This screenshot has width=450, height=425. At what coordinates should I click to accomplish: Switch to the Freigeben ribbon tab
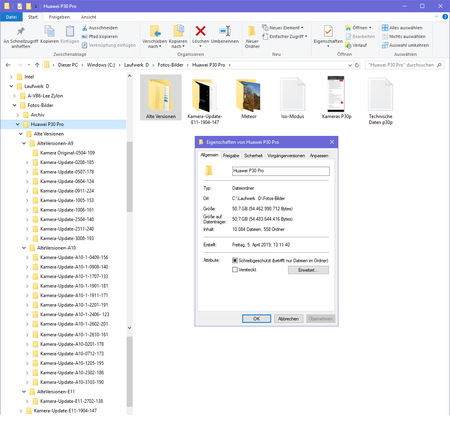coord(59,17)
